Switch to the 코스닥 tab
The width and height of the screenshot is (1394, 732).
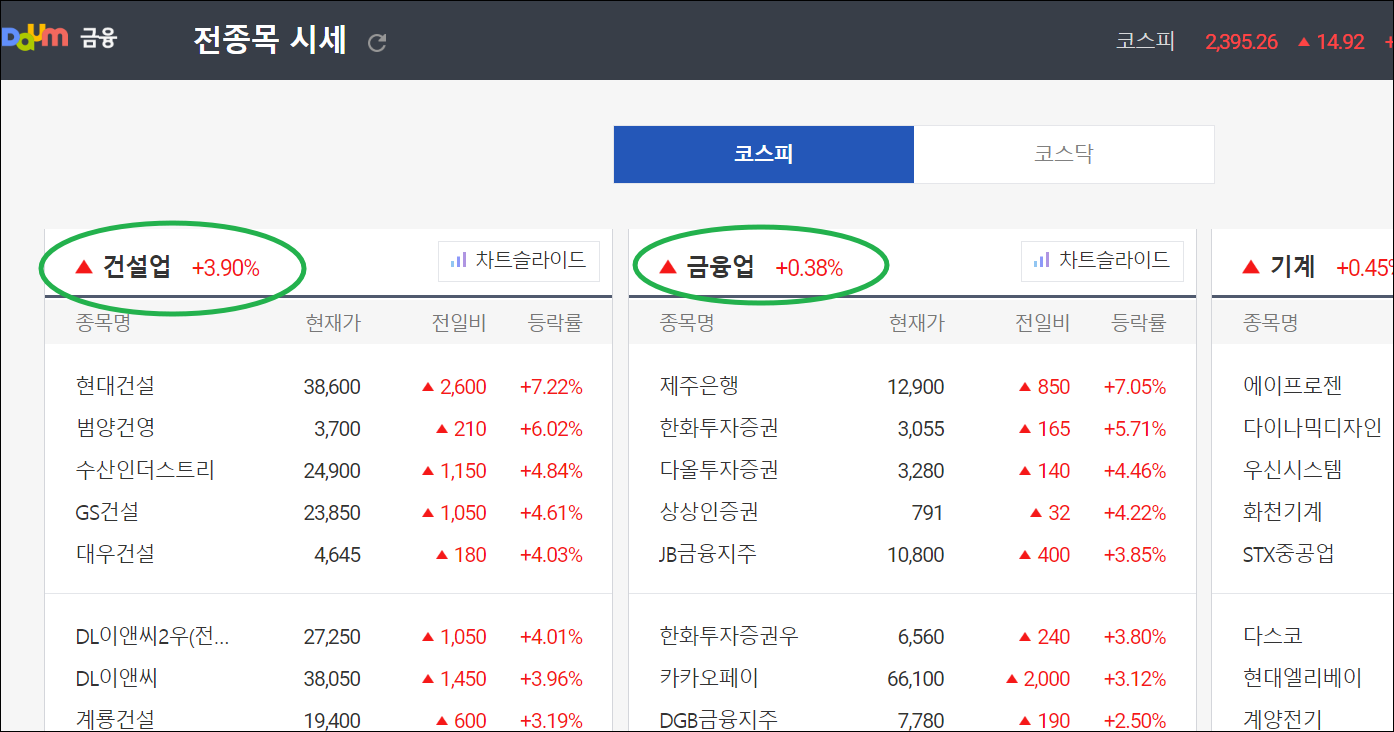coord(1064,154)
